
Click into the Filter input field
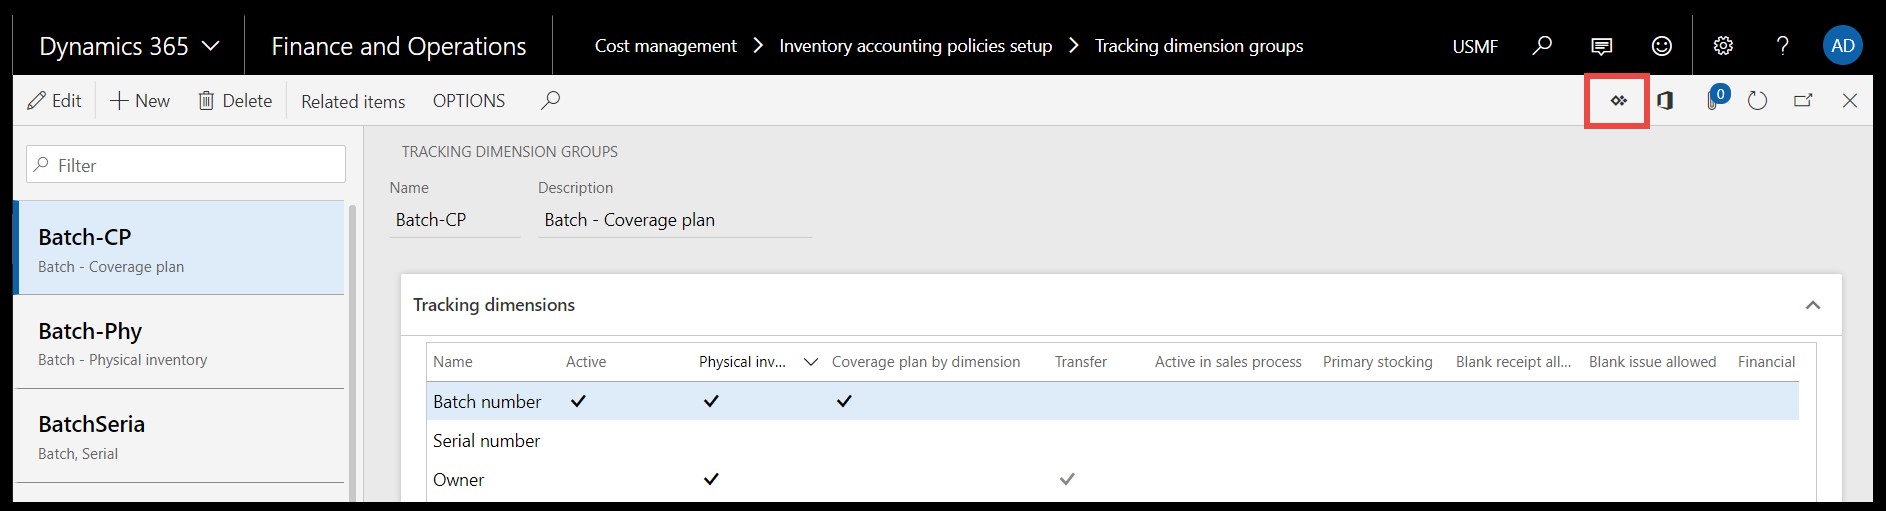187,165
